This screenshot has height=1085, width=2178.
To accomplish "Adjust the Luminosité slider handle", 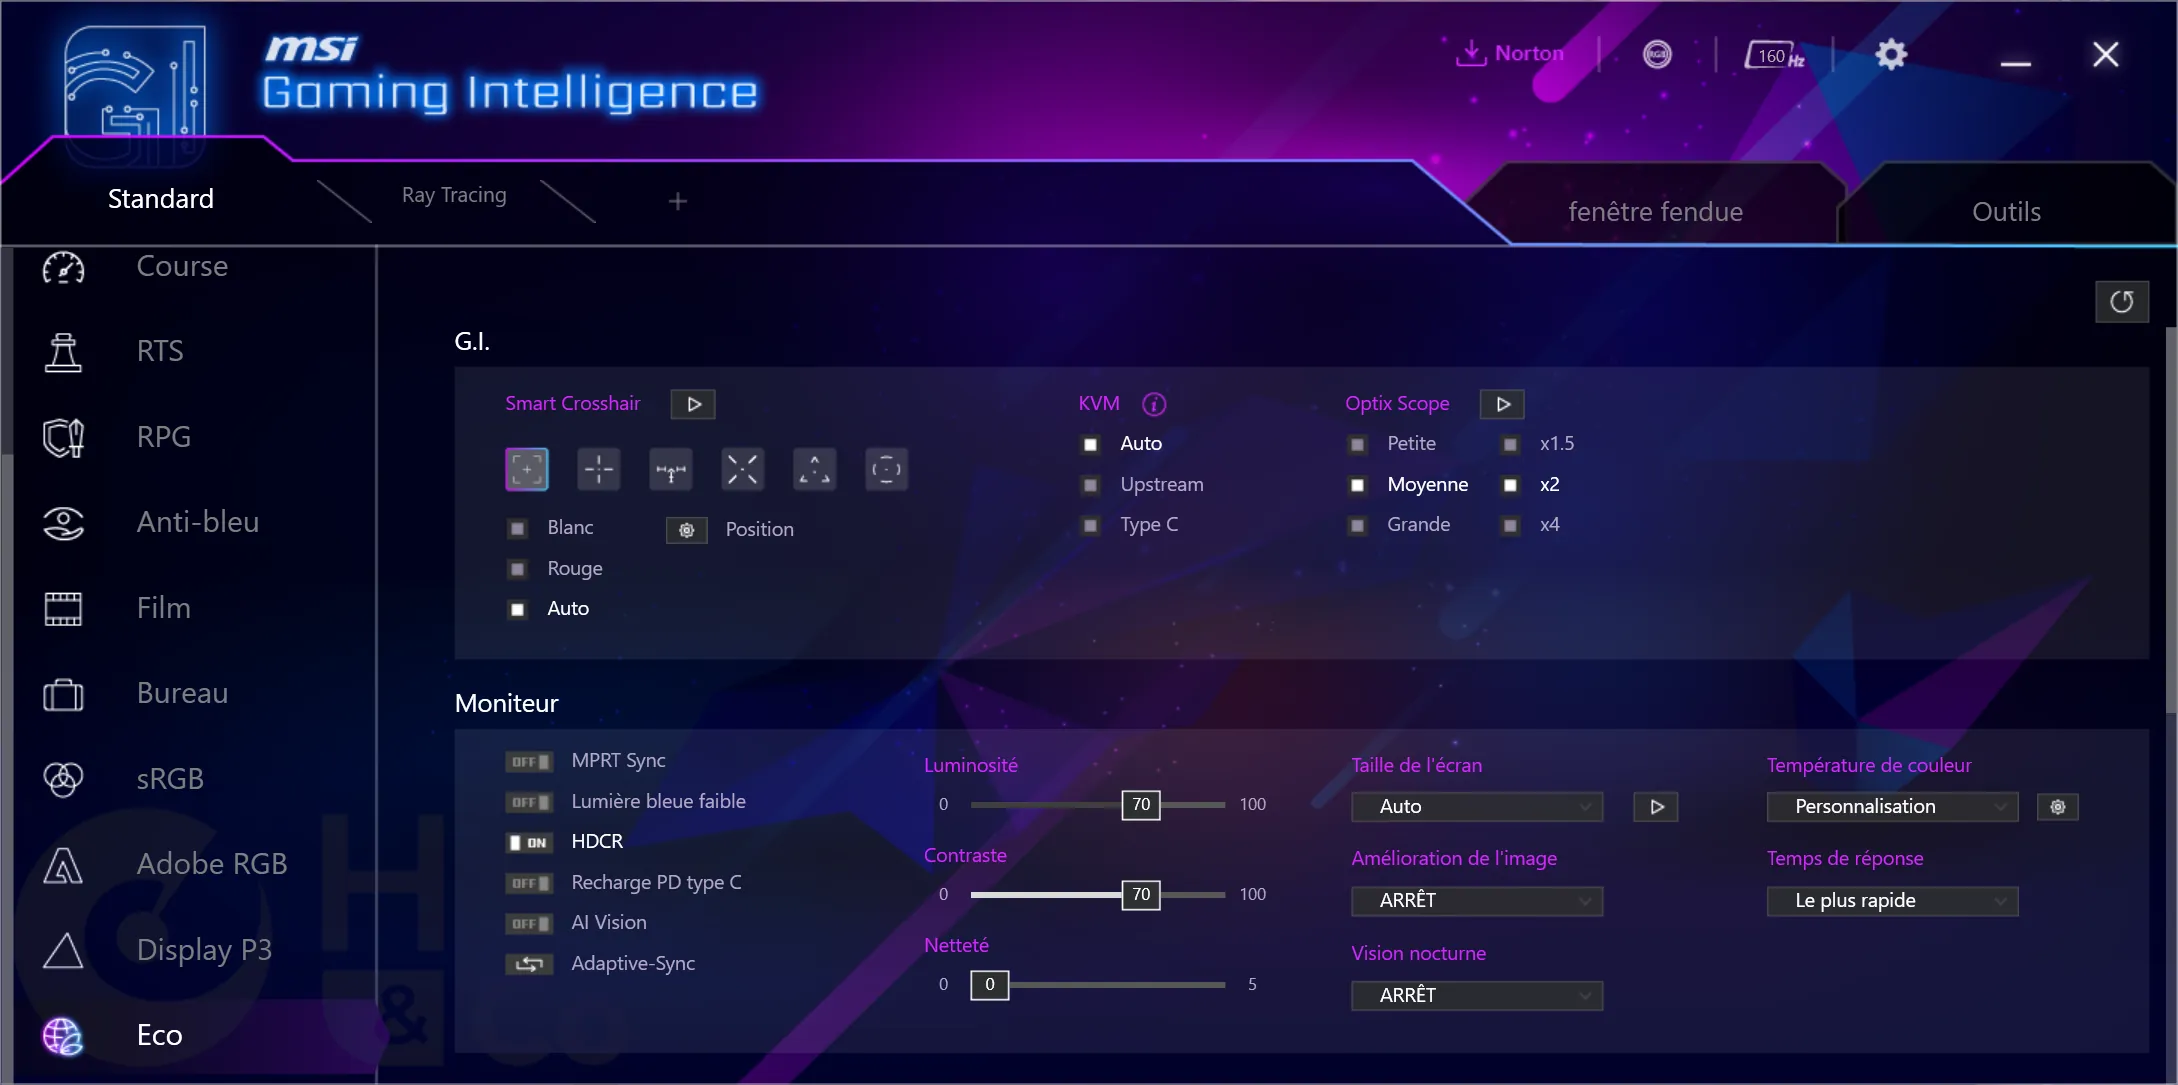I will point(1141,805).
